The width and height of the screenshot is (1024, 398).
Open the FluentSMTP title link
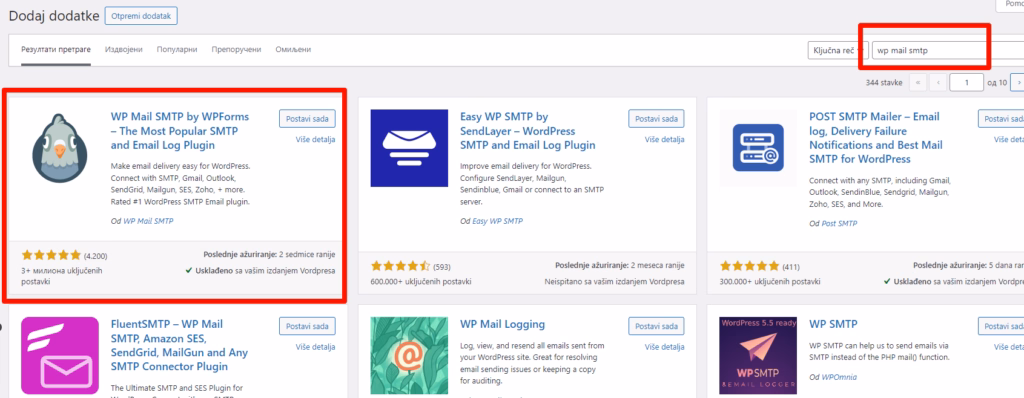(x=179, y=345)
